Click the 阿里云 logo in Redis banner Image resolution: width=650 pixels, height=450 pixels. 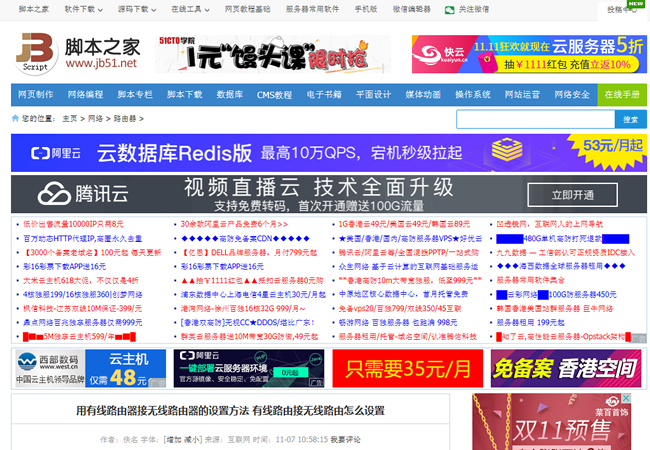53,154
